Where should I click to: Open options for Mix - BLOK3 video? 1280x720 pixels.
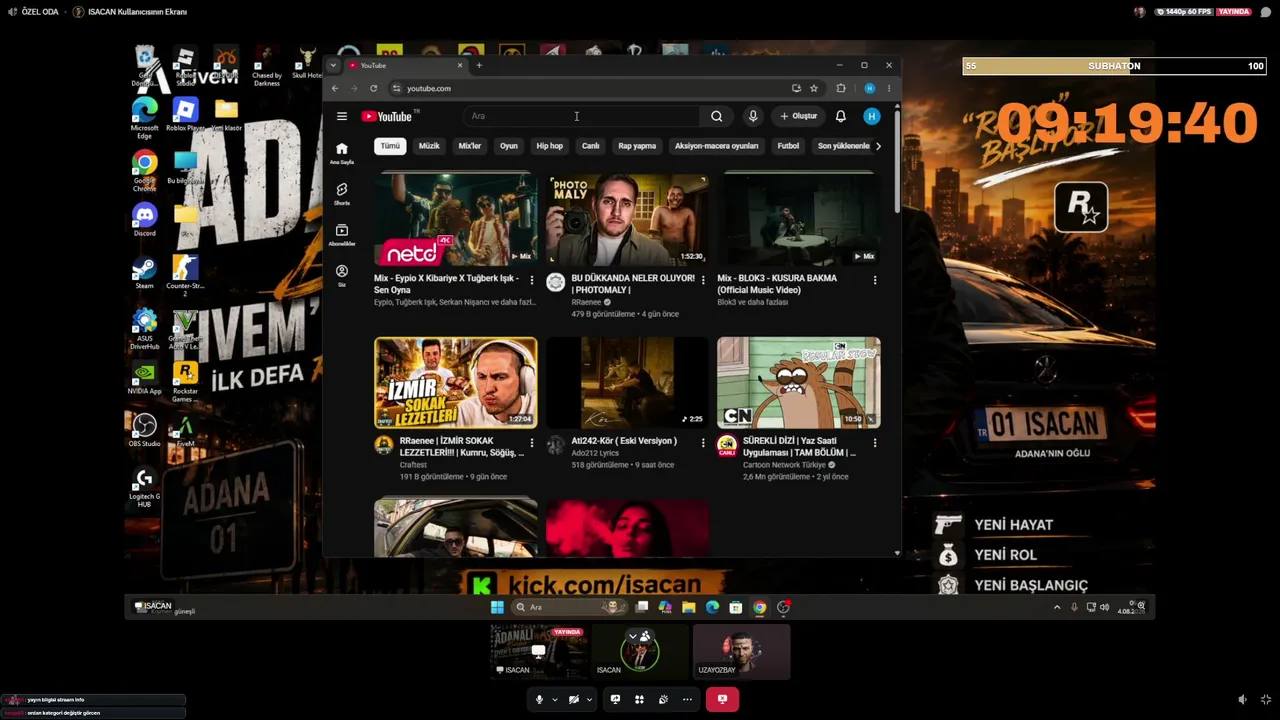(x=875, y=280)
